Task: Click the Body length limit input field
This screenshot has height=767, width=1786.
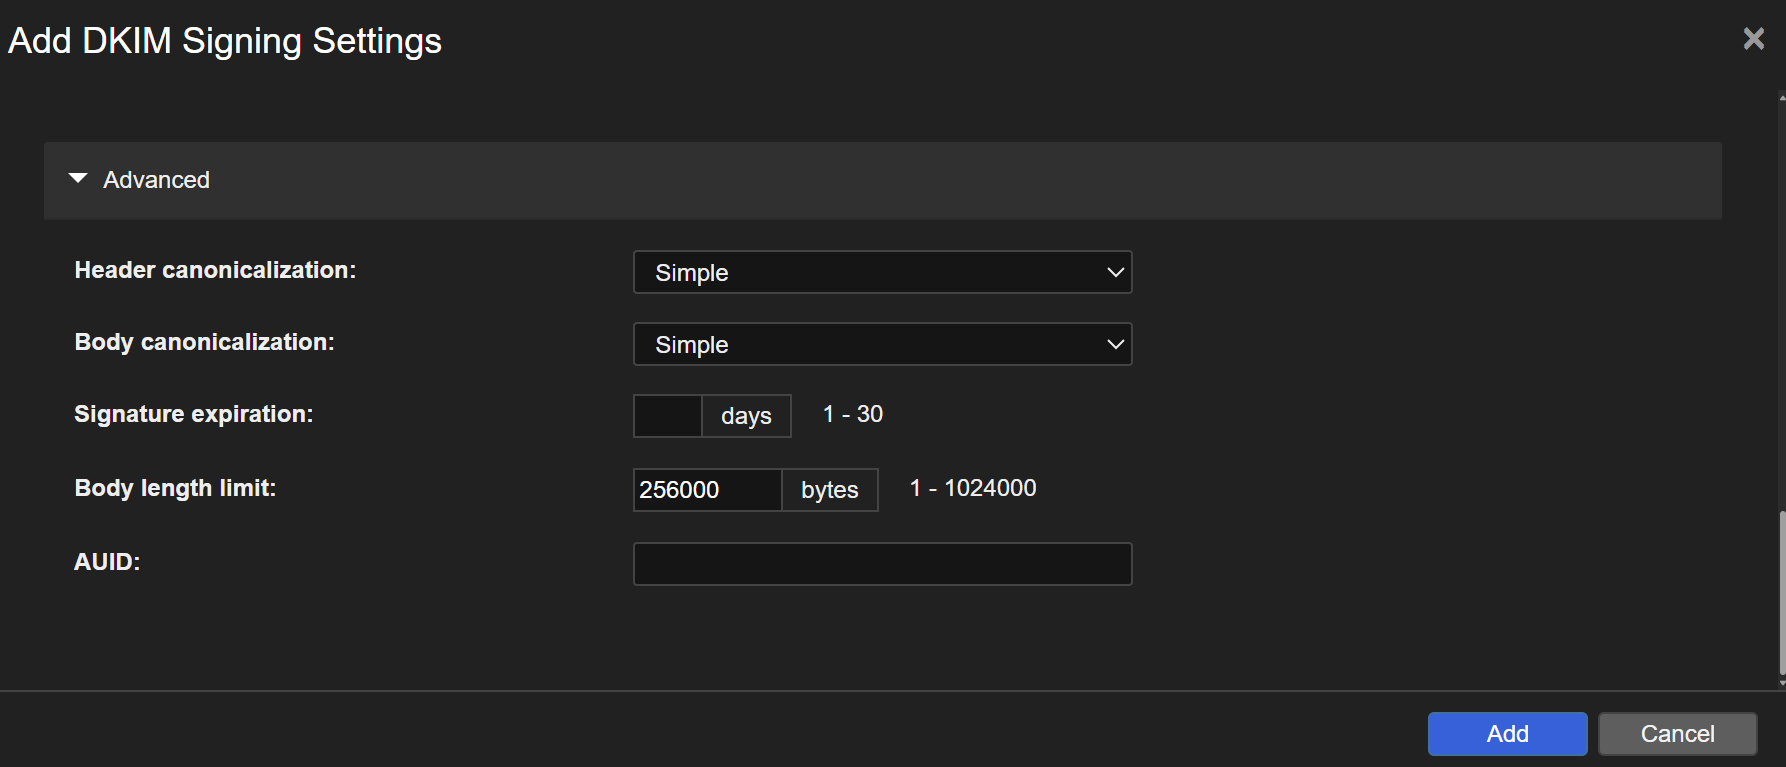Action: [706, 490]
